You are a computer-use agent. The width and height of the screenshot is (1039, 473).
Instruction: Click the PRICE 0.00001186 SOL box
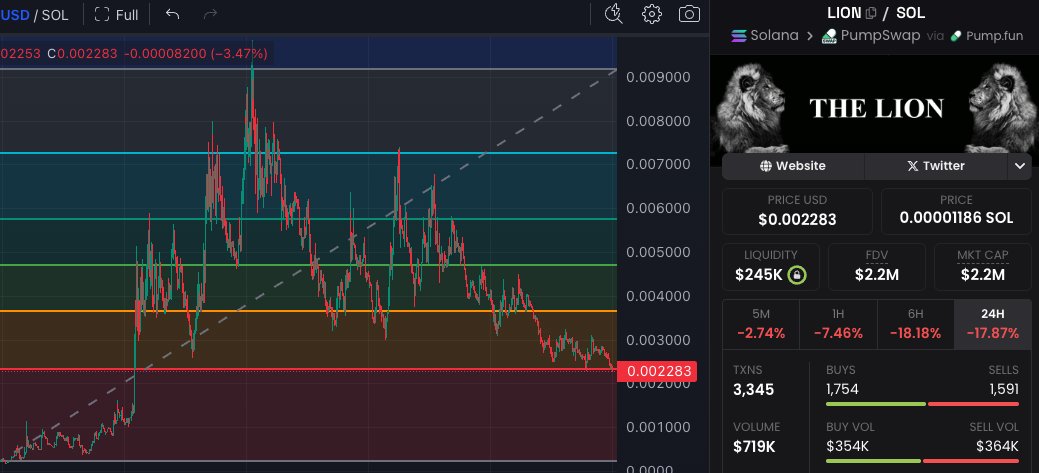click(x=956, y=211)
